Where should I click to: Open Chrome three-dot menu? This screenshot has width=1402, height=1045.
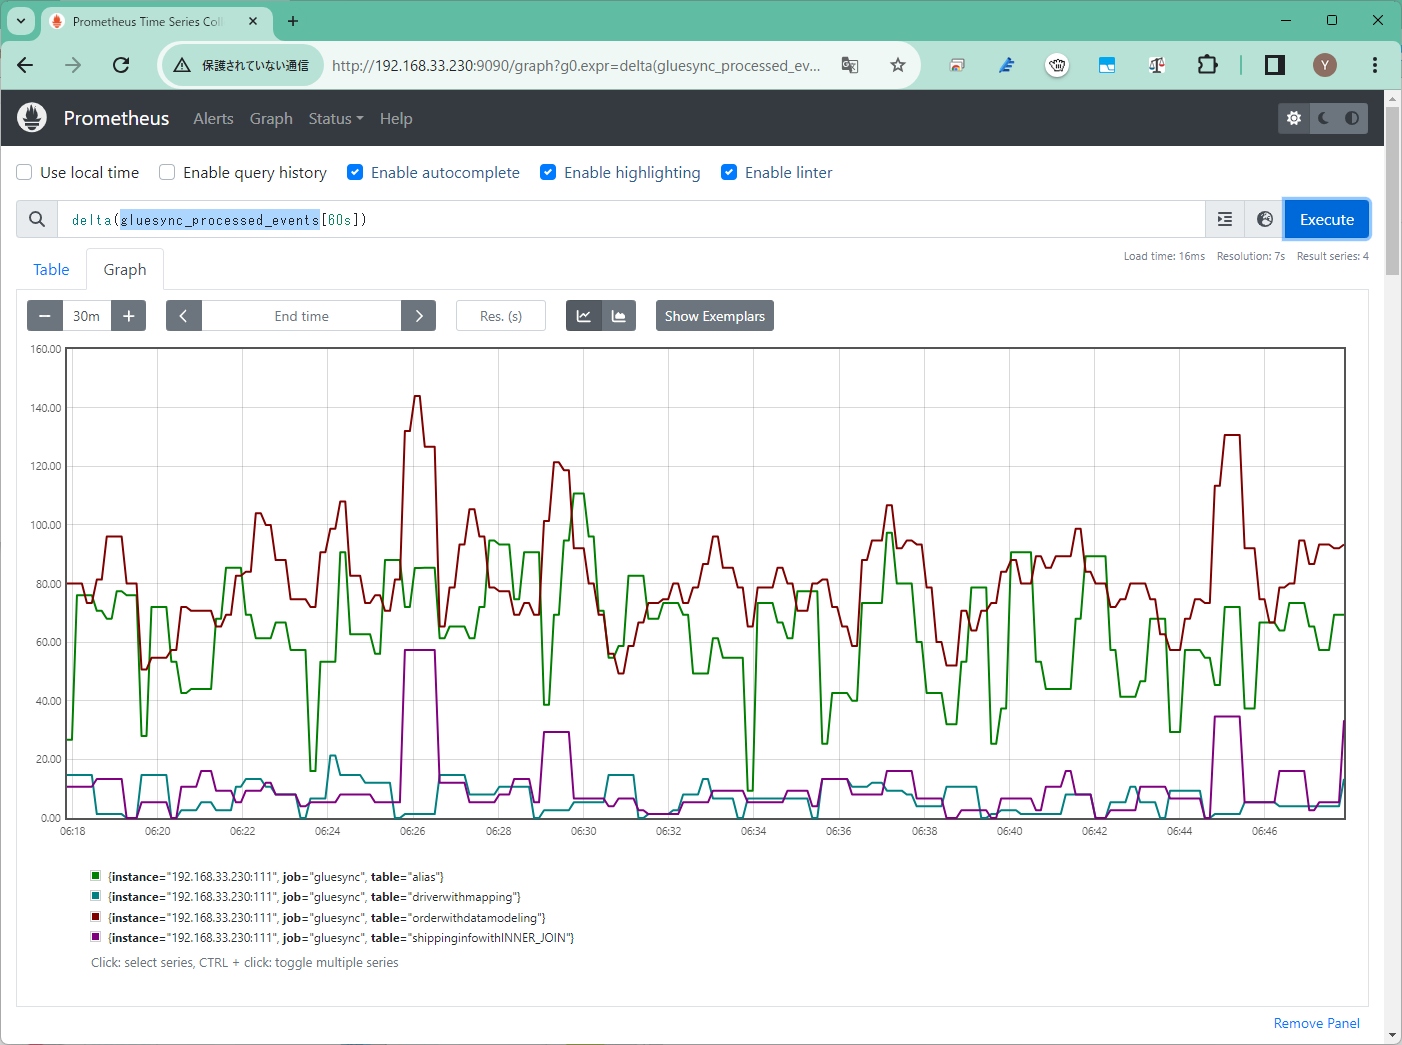pos(1375,65)
